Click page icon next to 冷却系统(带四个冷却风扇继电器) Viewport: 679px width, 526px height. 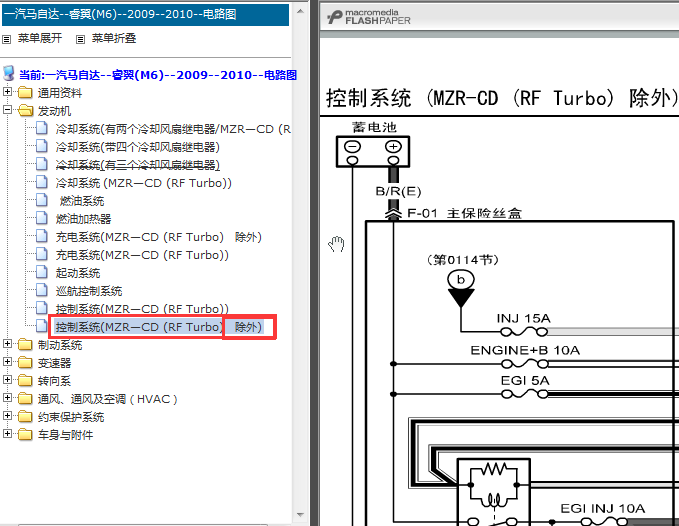pos(42,146)
